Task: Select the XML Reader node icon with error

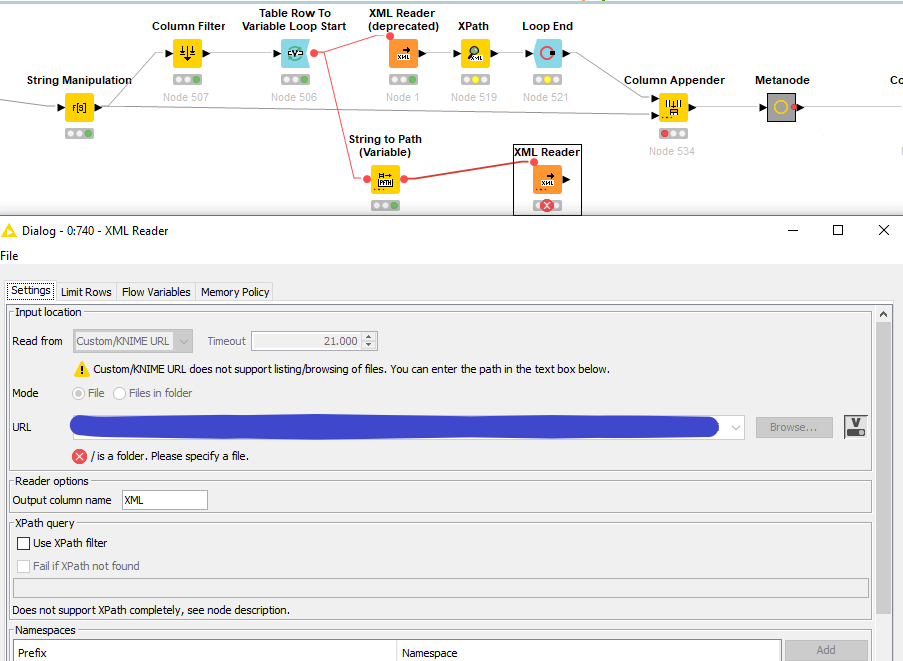Action: 547,179
